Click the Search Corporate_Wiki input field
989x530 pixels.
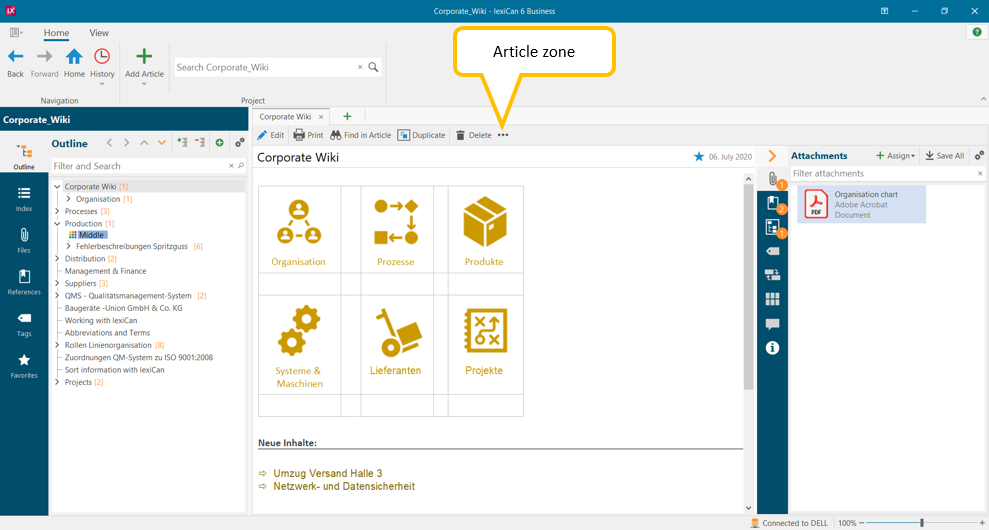(265, 67)
